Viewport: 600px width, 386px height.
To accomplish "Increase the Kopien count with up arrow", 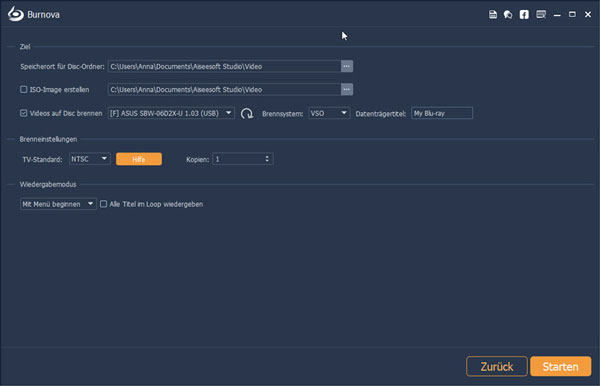I will click(267, 156).
